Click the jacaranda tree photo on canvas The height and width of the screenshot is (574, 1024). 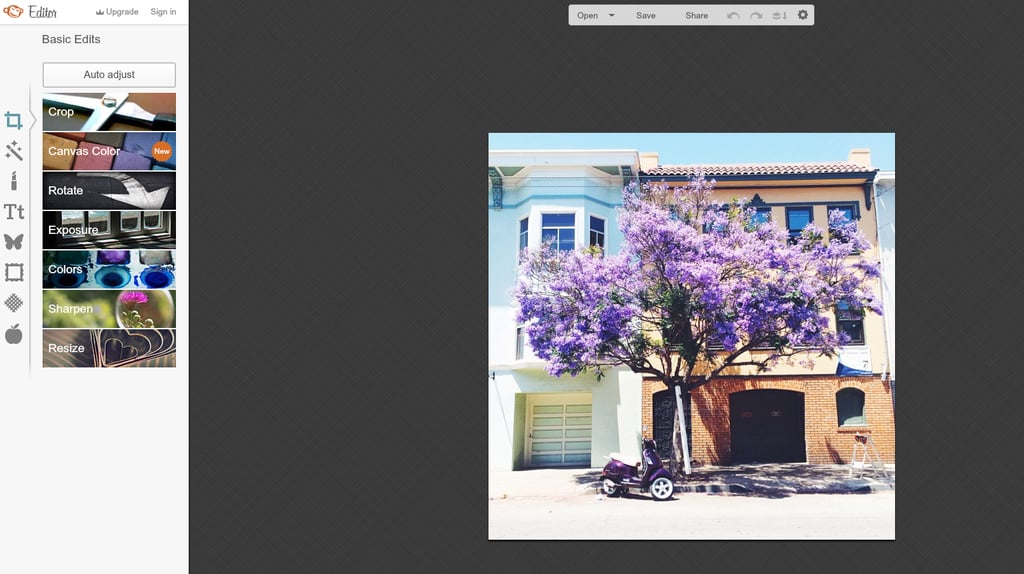(692, 336)
